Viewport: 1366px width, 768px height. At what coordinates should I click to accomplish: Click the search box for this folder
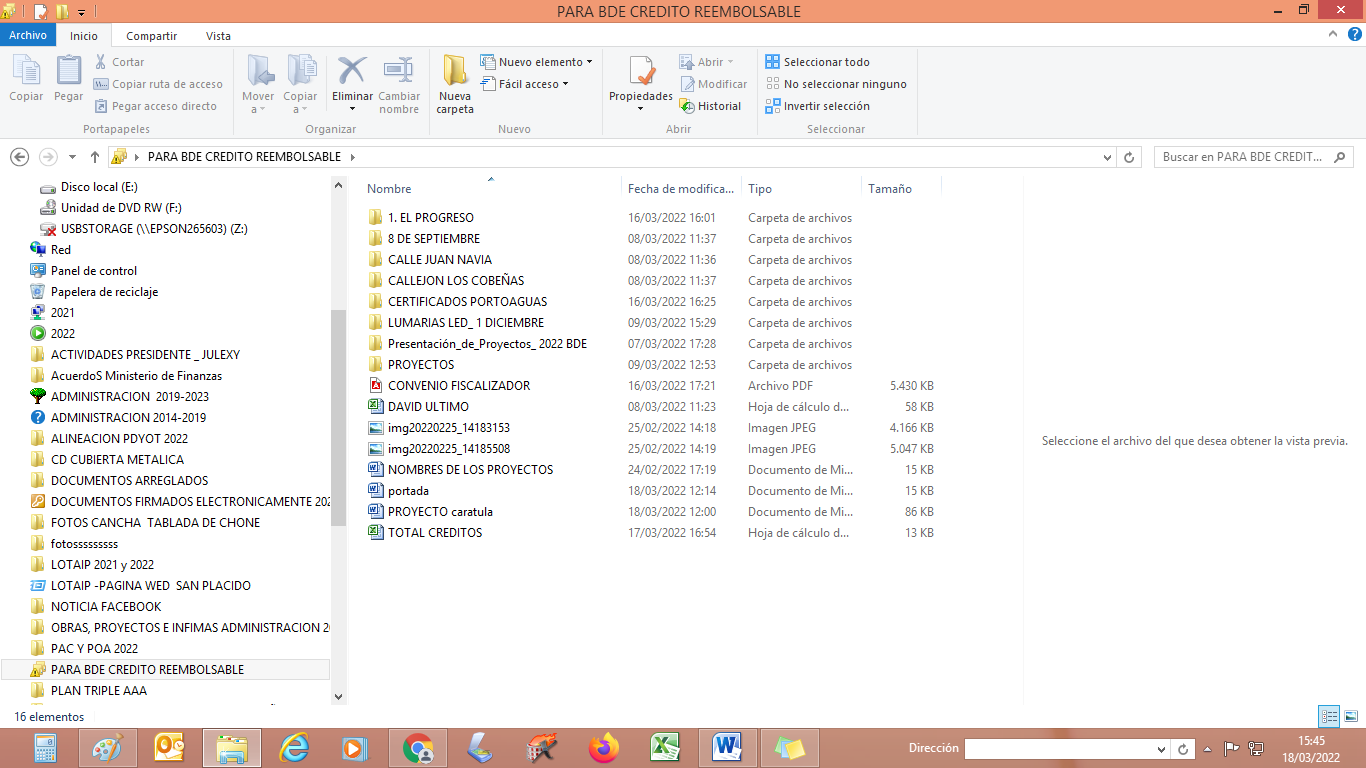[1244, 157]
